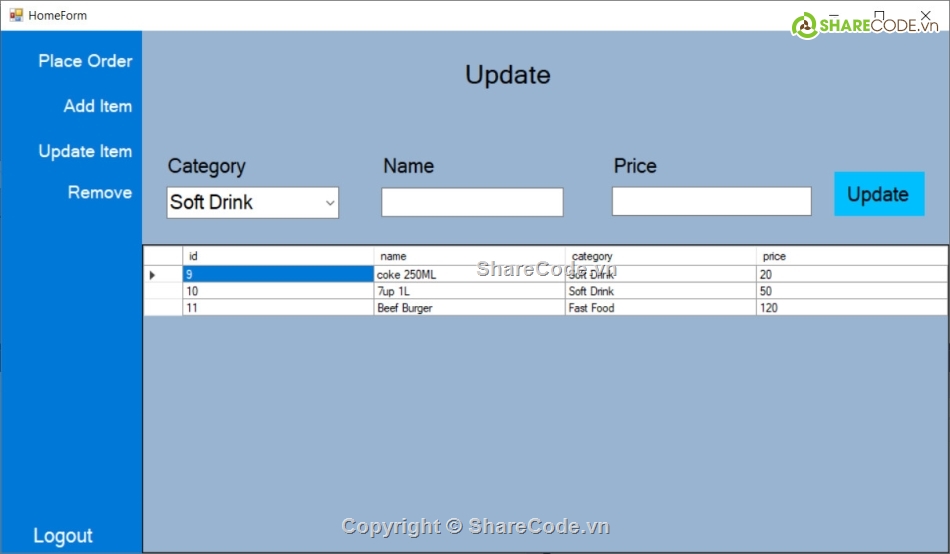950x554 pixels.
Task: Click the HomeForm window title icon
Action: [x=15, y=15]
